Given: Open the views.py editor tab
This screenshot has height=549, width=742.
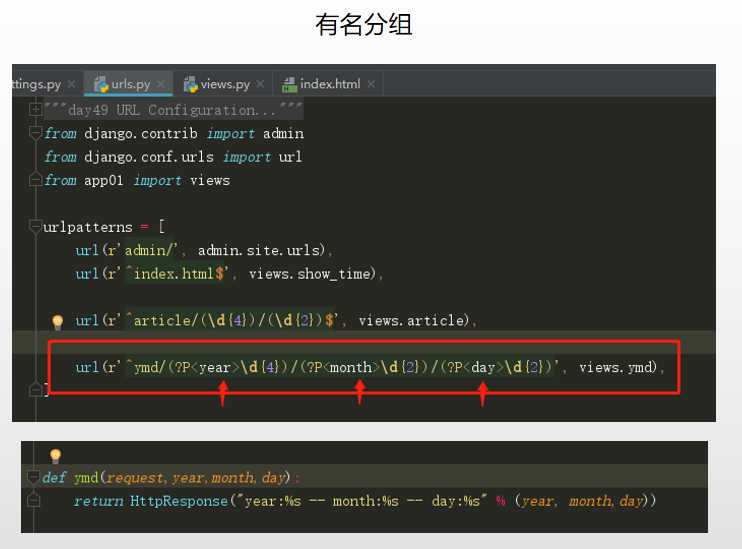Looking at the screenshot, I should 225,84.
